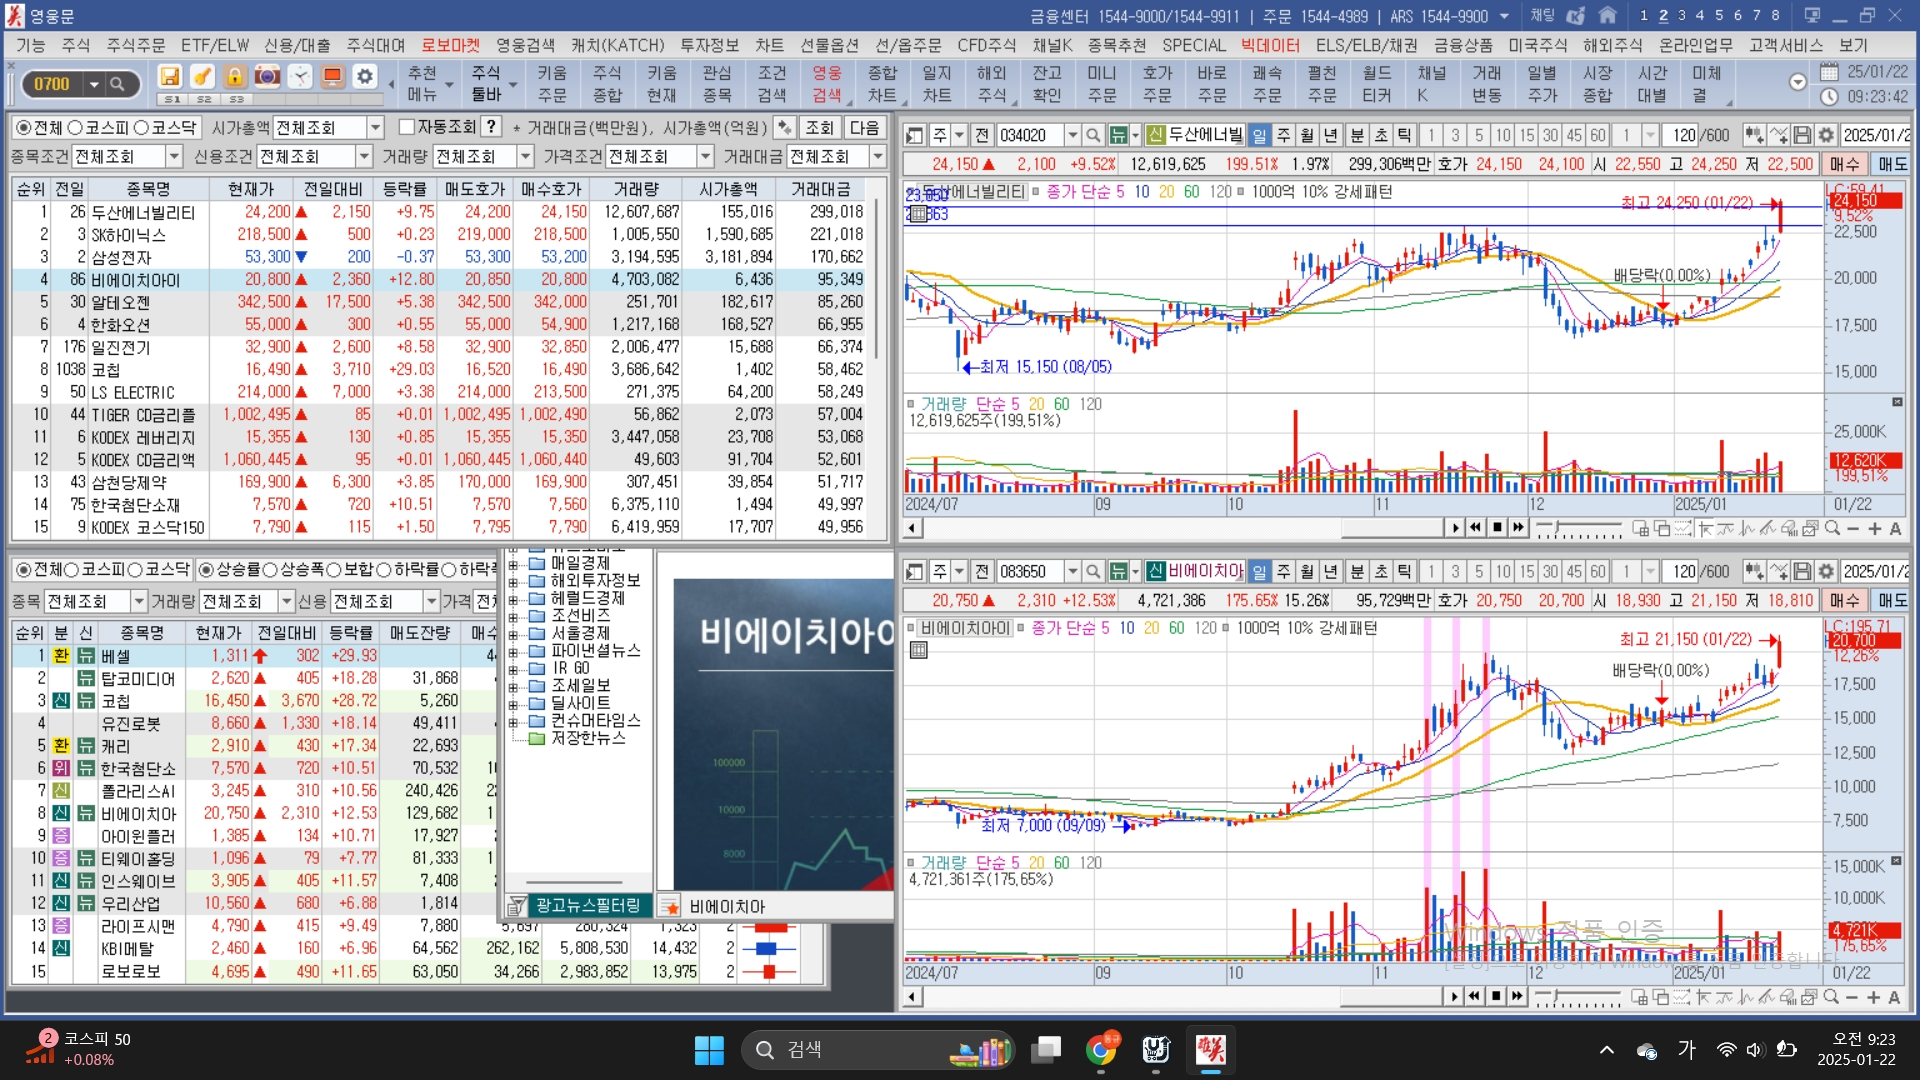
Task: Click the save icon on the lower chart toolbar
Action: point(1802,571)
